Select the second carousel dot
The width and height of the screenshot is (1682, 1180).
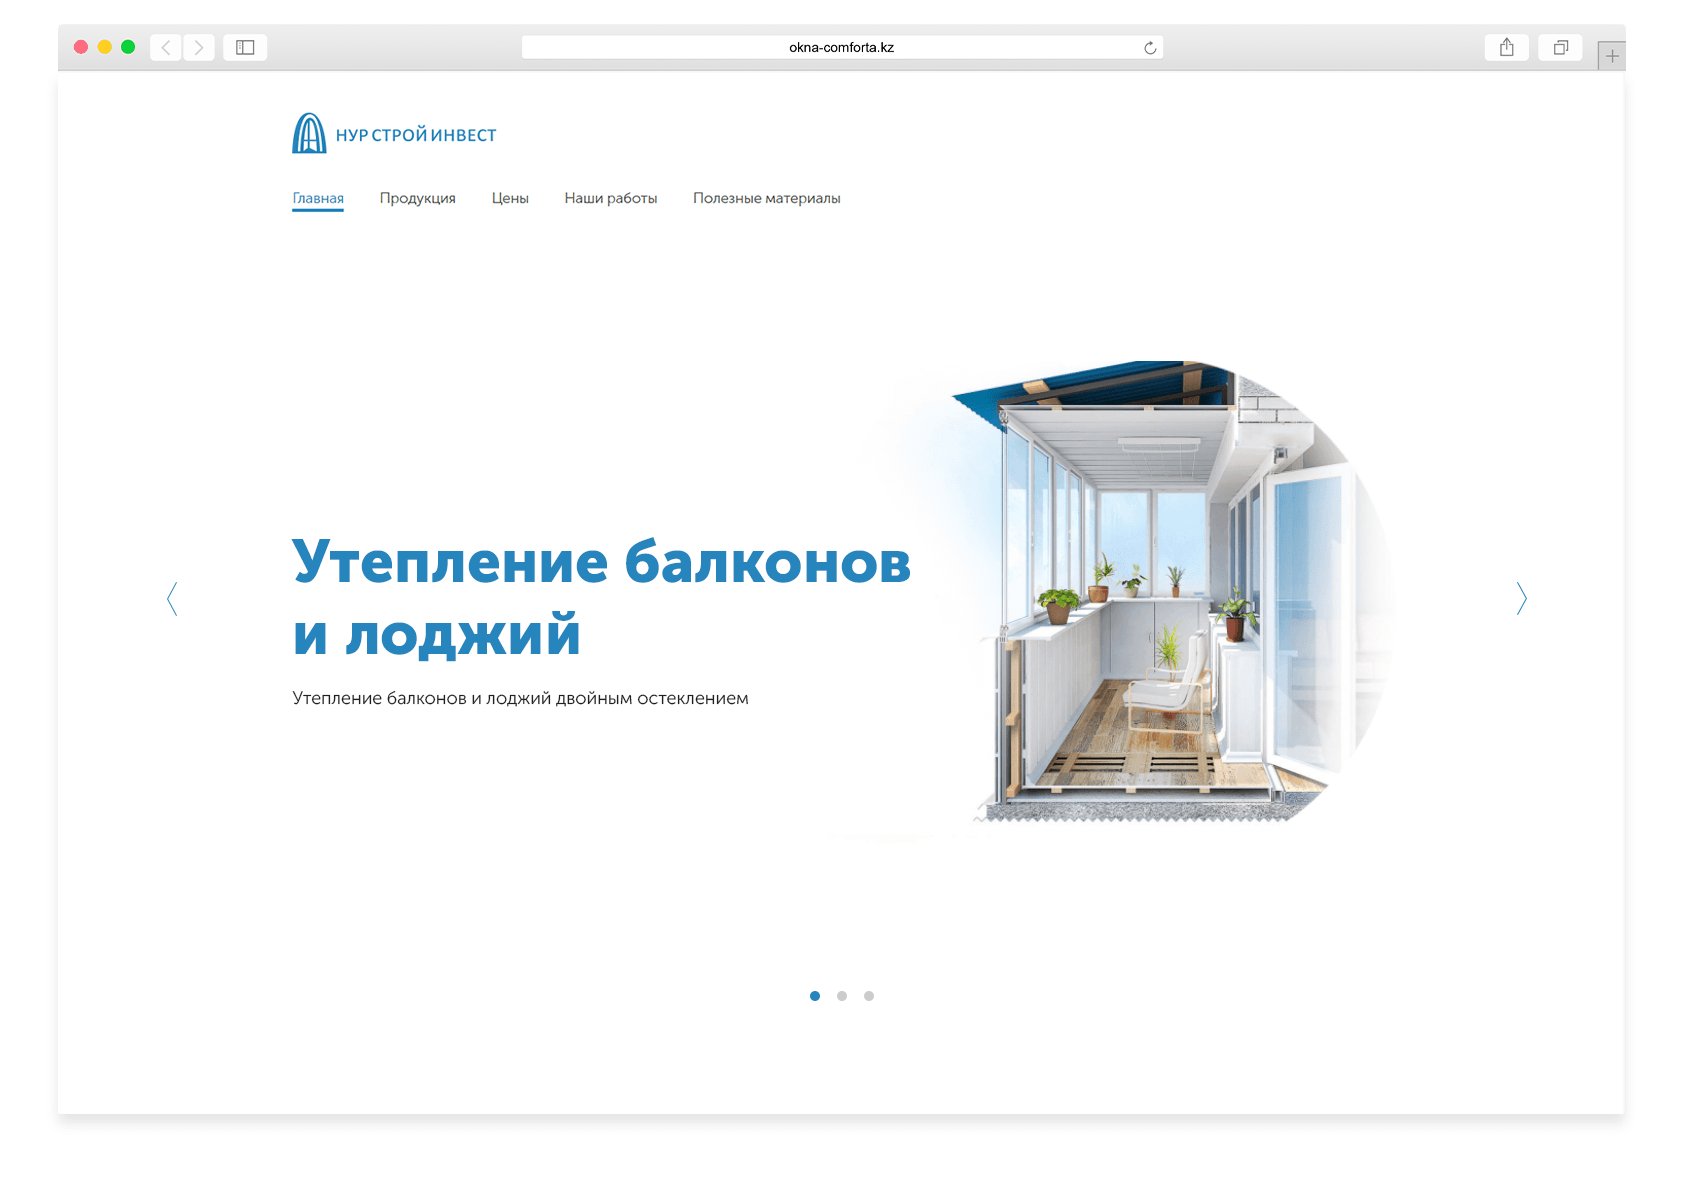click(842, 995)
